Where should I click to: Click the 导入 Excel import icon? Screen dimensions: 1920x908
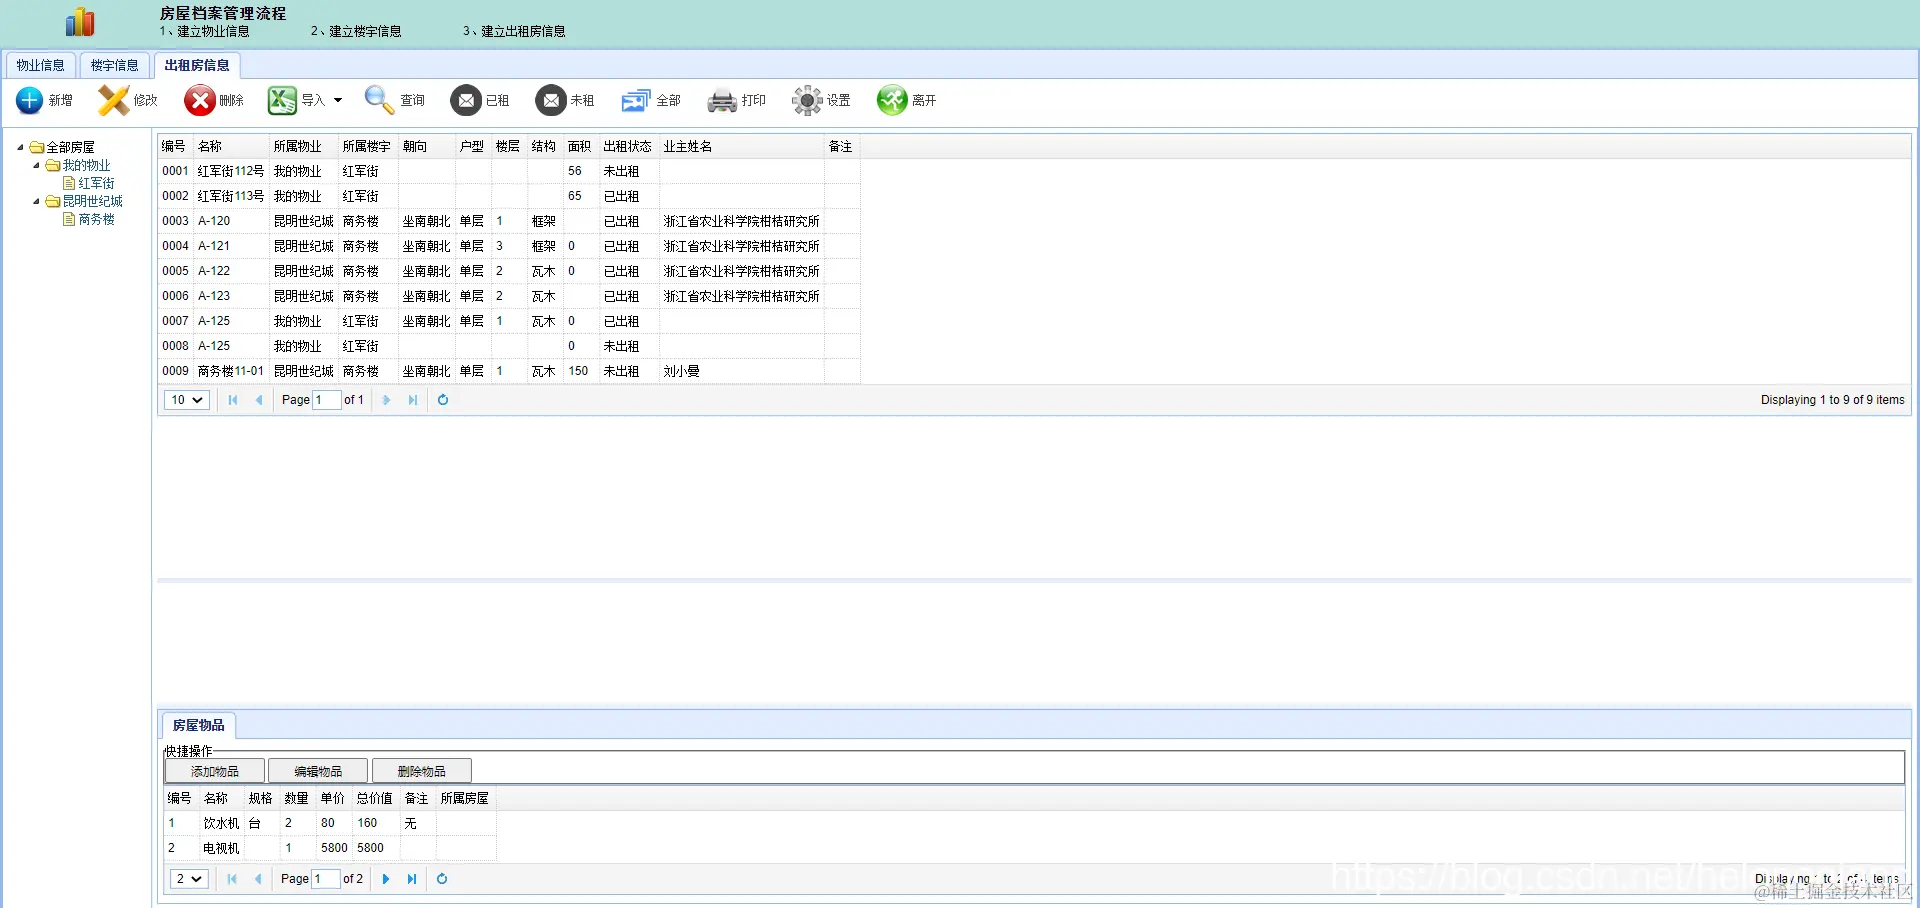pos(282,100)
